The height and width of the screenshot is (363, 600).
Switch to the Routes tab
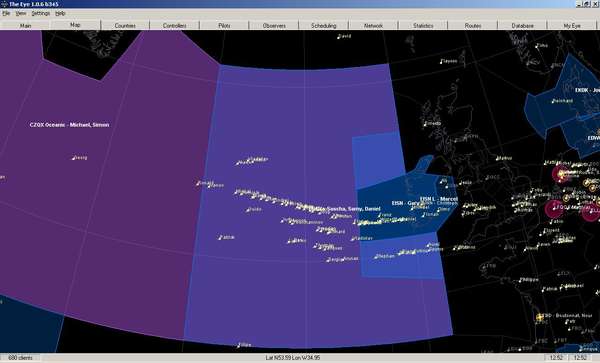473,26
